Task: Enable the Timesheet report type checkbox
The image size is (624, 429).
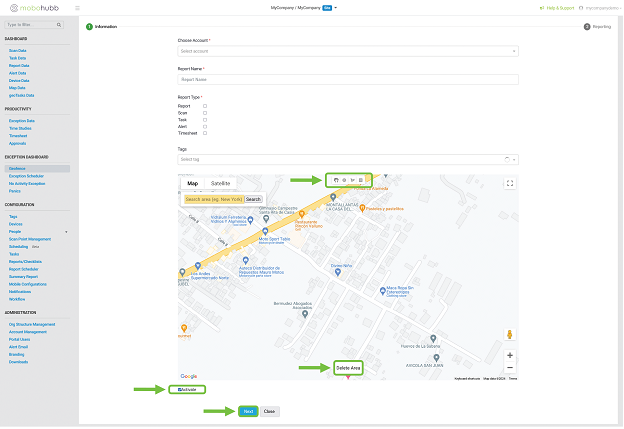Action: pyautogui.click(x=205, y=133)
